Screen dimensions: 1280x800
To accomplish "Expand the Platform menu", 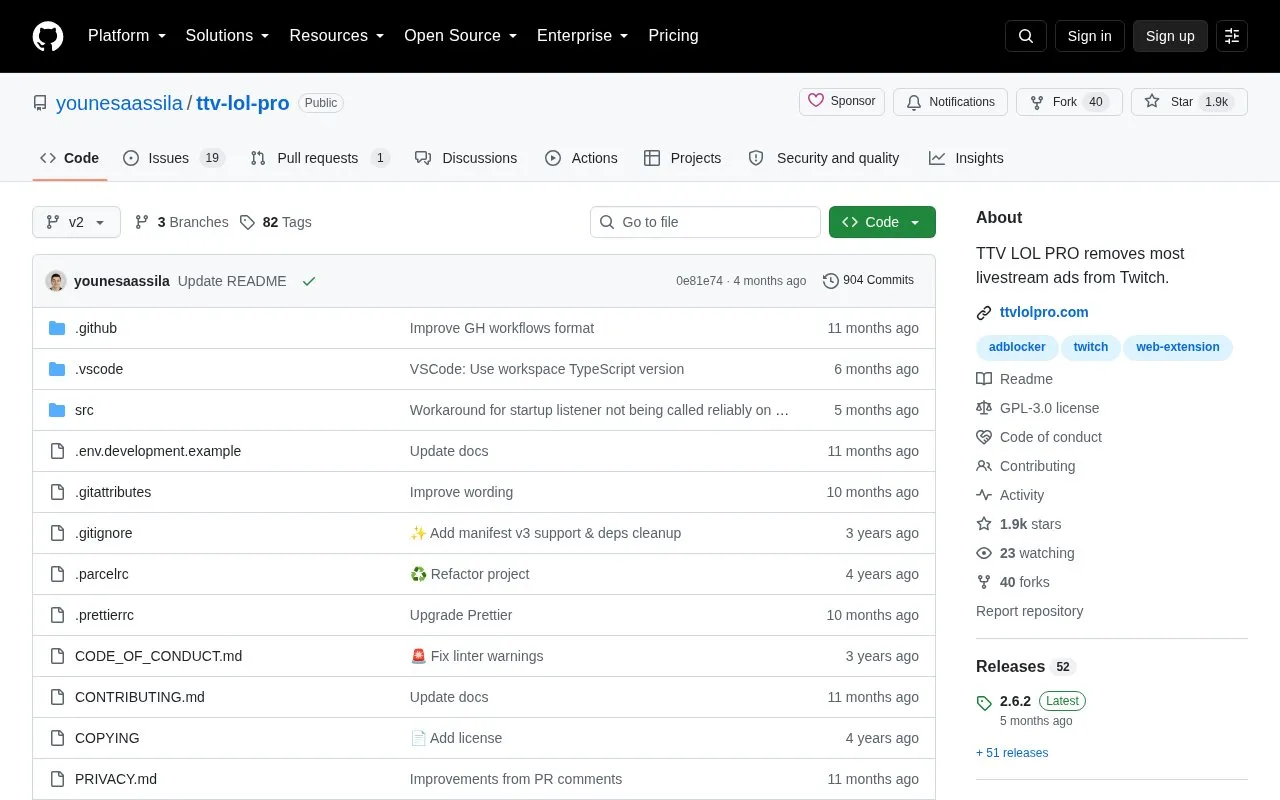I will [127, 36].
